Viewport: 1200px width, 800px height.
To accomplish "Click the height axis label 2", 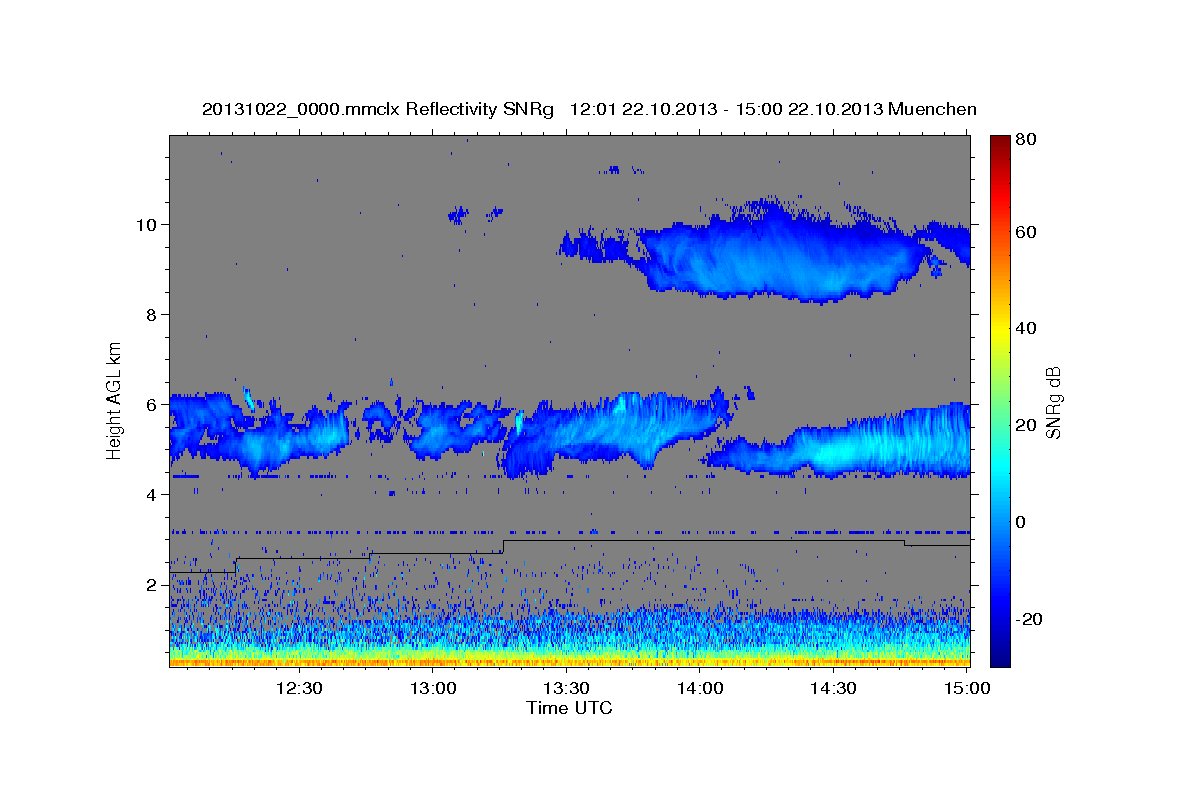I will pyautogui.click(x=153, y=584).
